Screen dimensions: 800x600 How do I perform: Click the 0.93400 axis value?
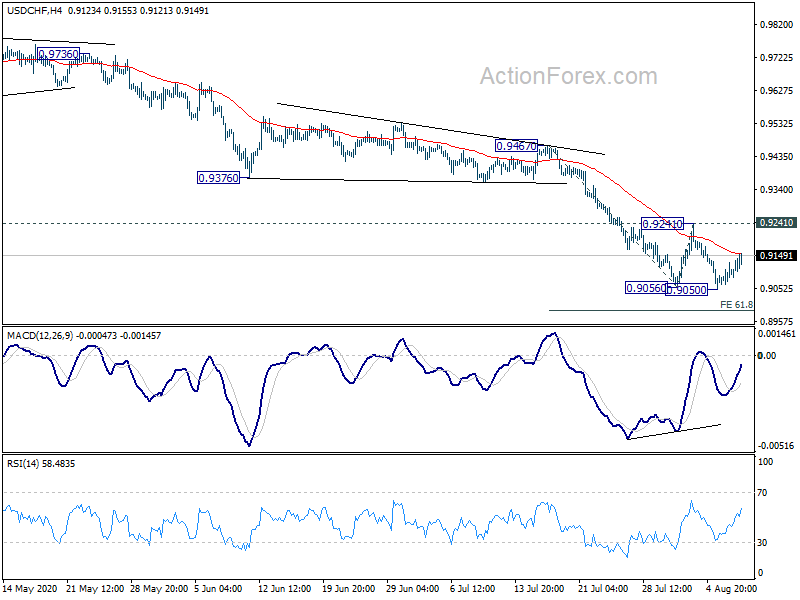click(777, 190)
